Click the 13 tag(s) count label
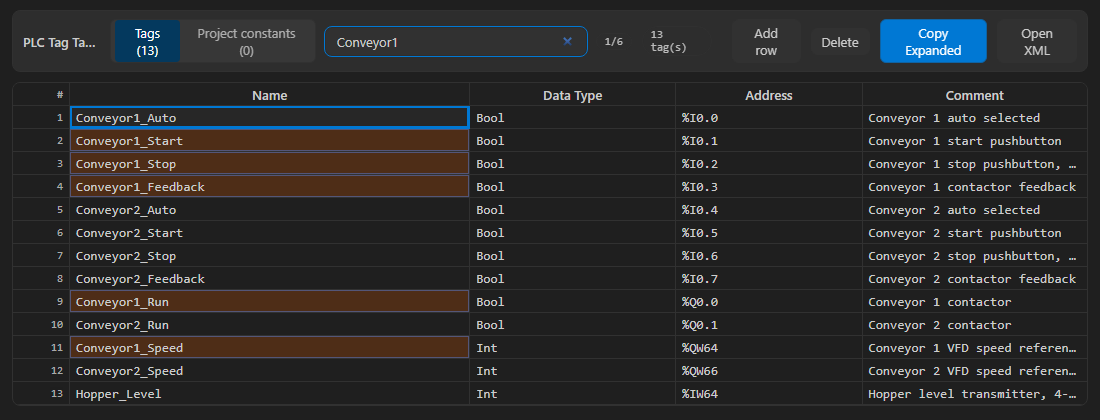 [x=668, y=41]
